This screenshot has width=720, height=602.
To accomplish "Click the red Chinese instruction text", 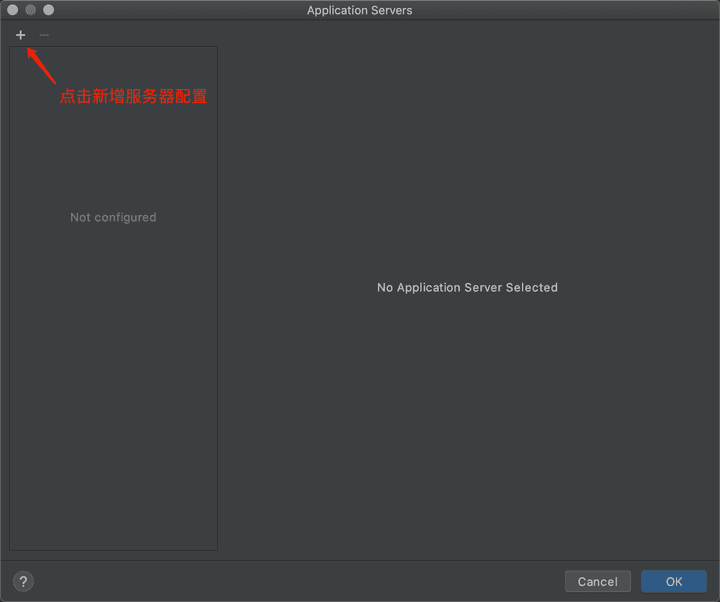I will tap(133, 97).
